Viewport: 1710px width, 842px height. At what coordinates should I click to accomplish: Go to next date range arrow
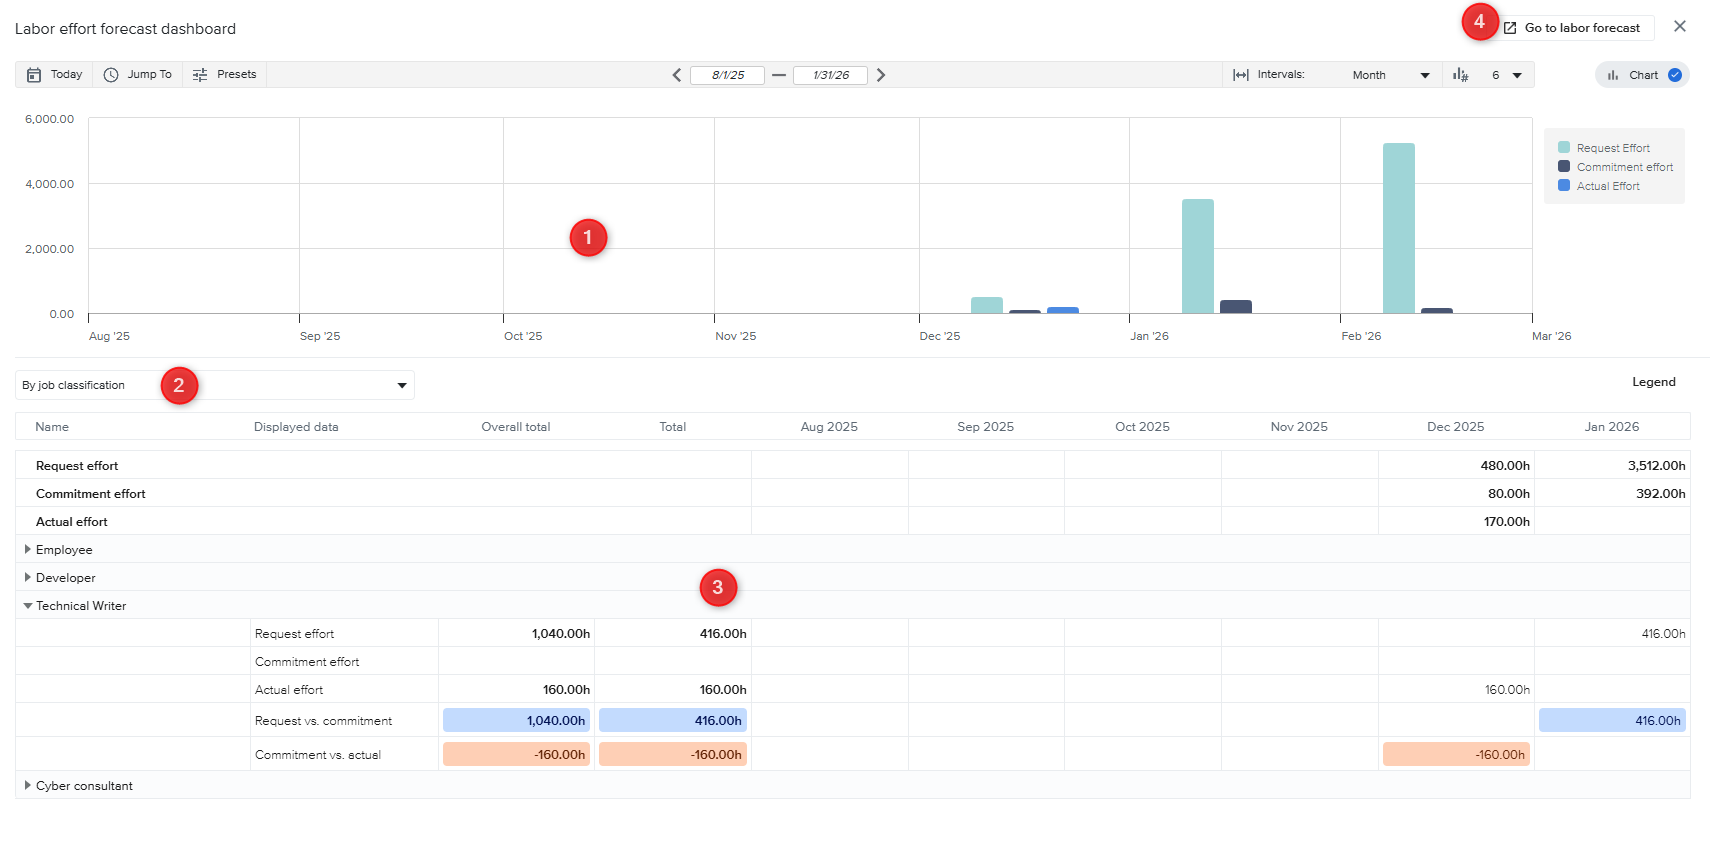tap(881, 75)
